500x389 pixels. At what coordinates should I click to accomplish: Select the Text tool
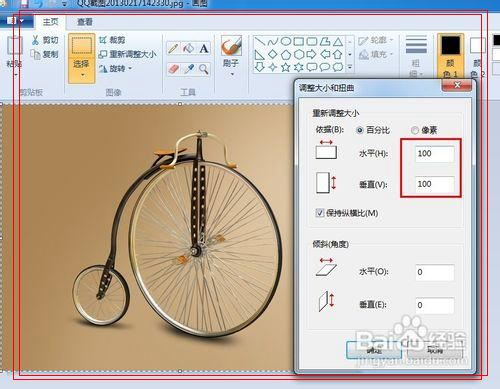click(204, 49)
